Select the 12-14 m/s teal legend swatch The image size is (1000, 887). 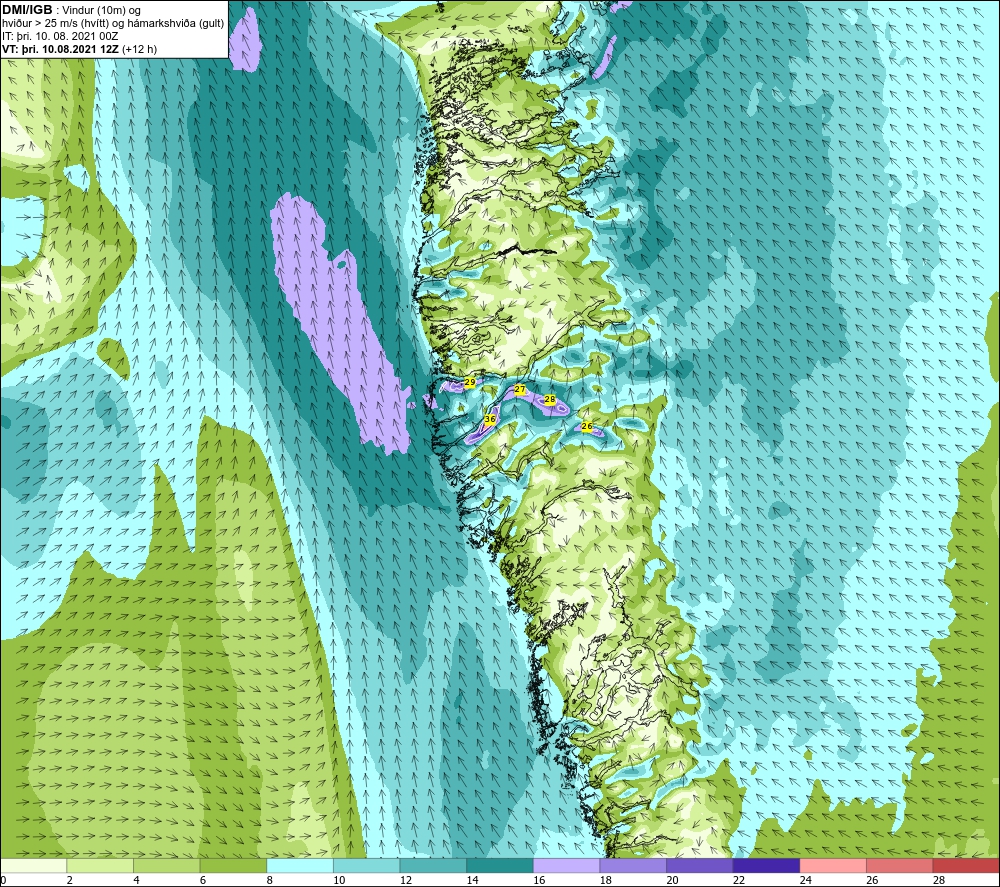pyautogui.click(x=433, y=865)
